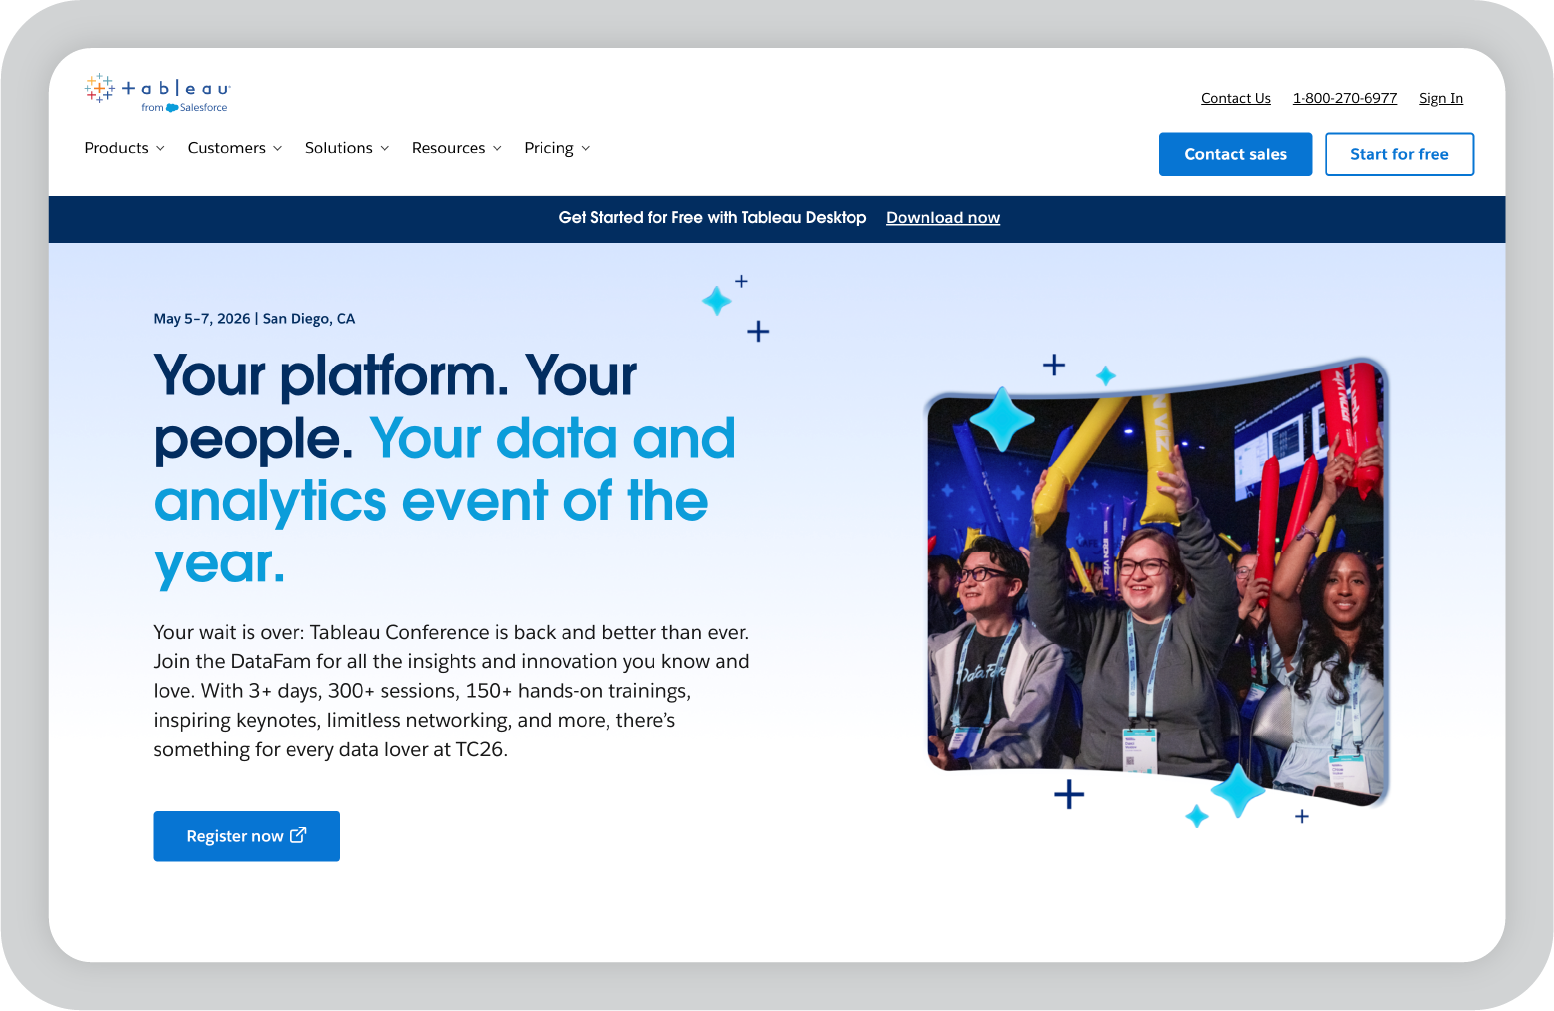
Task: Click the 1-800-270-6977 phone link
Action: [x=1345, y=98]
